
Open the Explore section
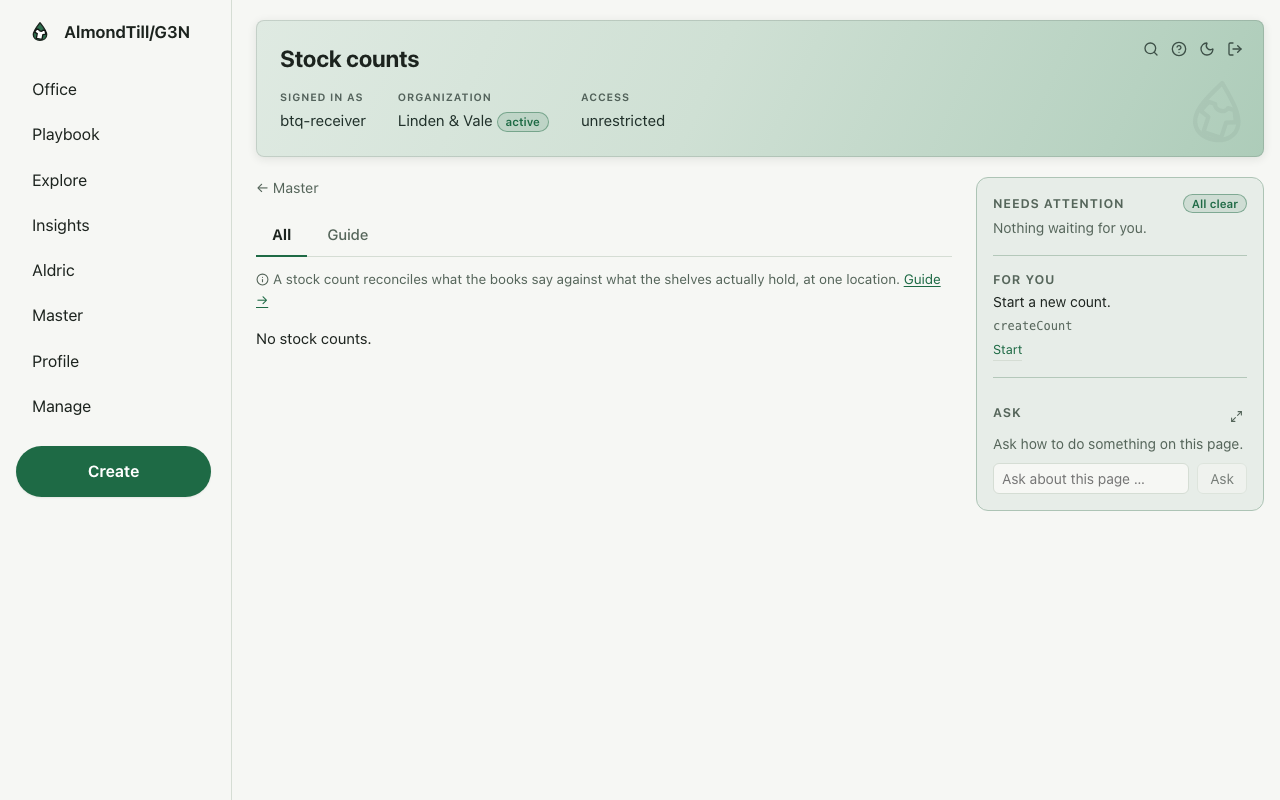[x=59, y=180]
